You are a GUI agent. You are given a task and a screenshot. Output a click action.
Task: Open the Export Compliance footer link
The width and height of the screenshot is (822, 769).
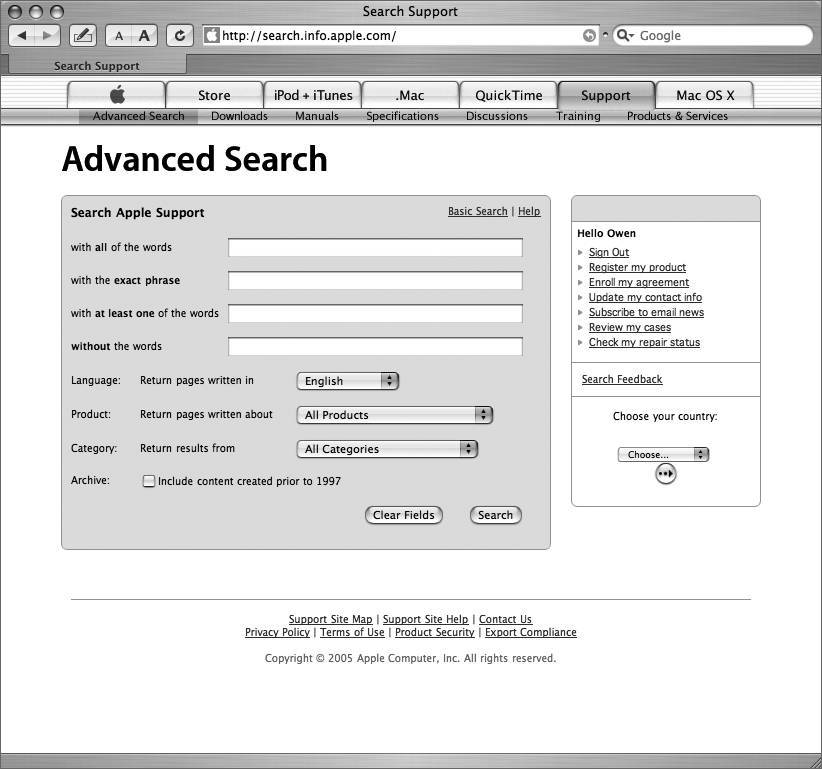coord(531,632)
